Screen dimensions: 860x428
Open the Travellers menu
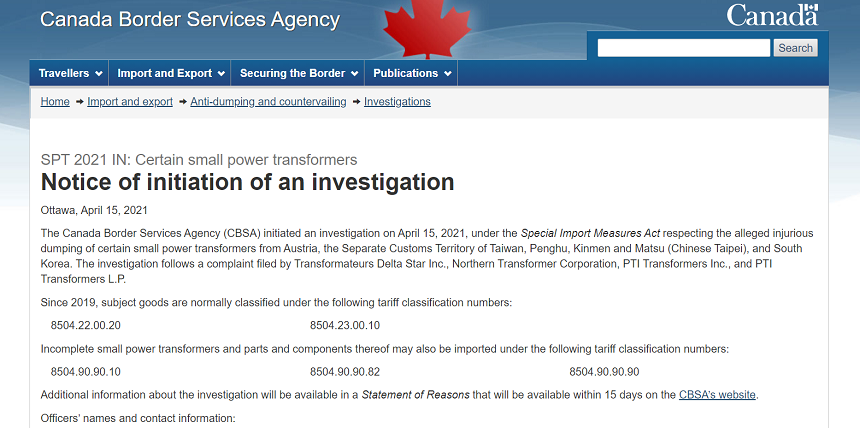coord(70,73)
